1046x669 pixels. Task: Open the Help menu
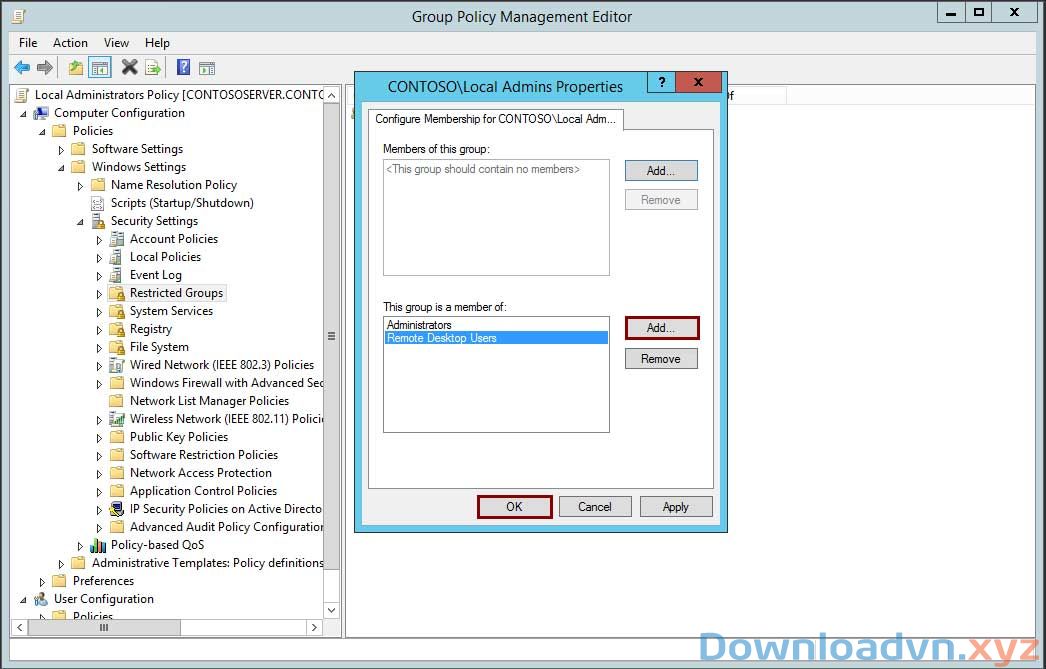click(157, 43)
